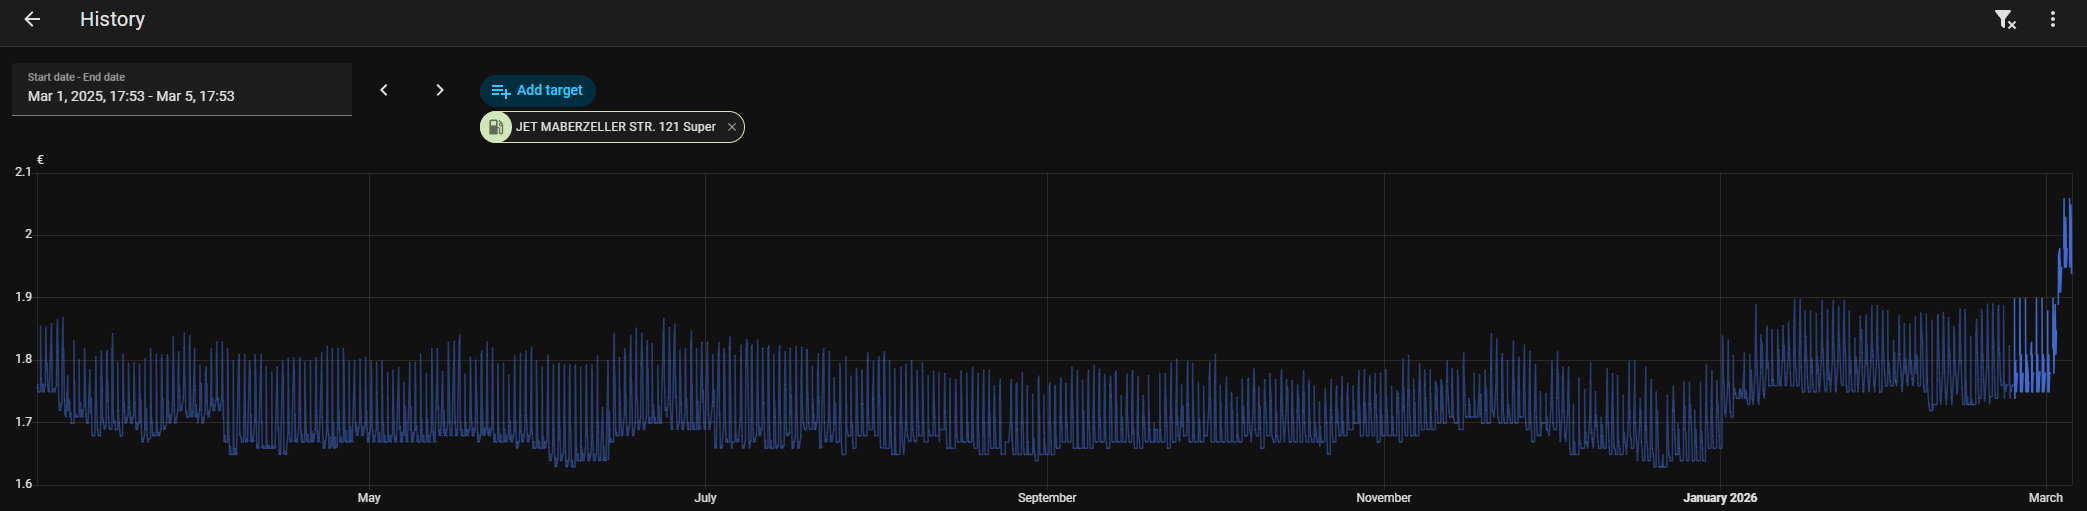This screenshot has width=2087, height=511.
Task: Click the € unit label above the chart
Action: point(40,159)
